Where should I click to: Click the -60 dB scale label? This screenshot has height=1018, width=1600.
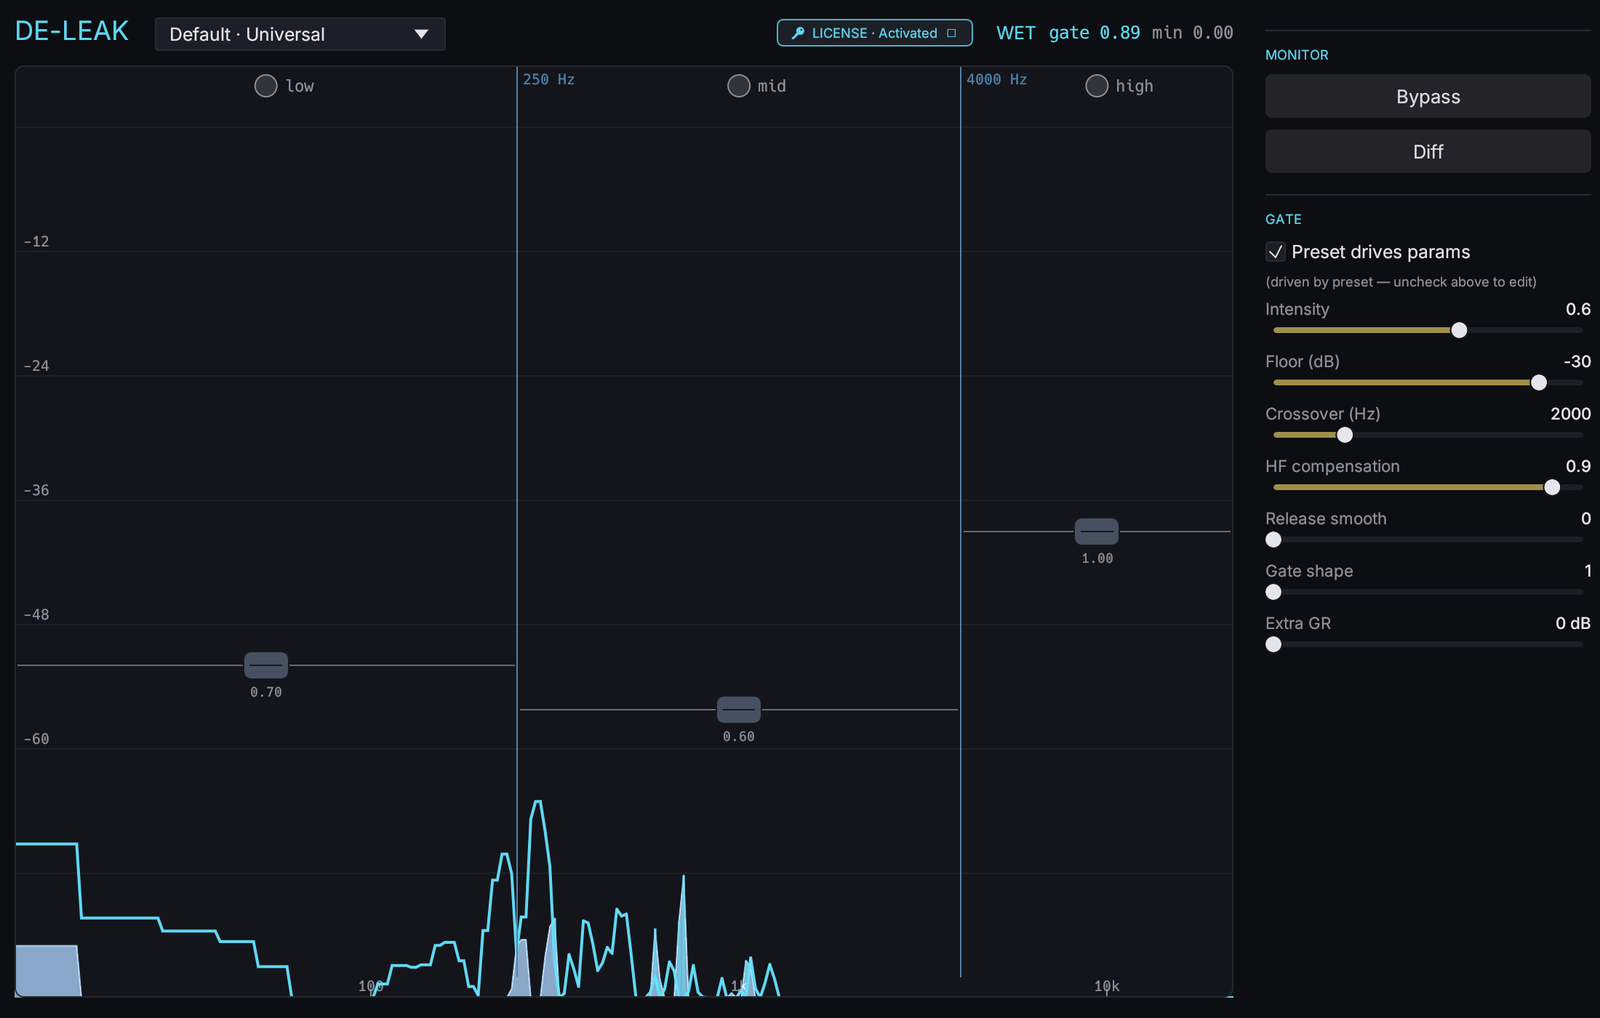coord(37,739)
